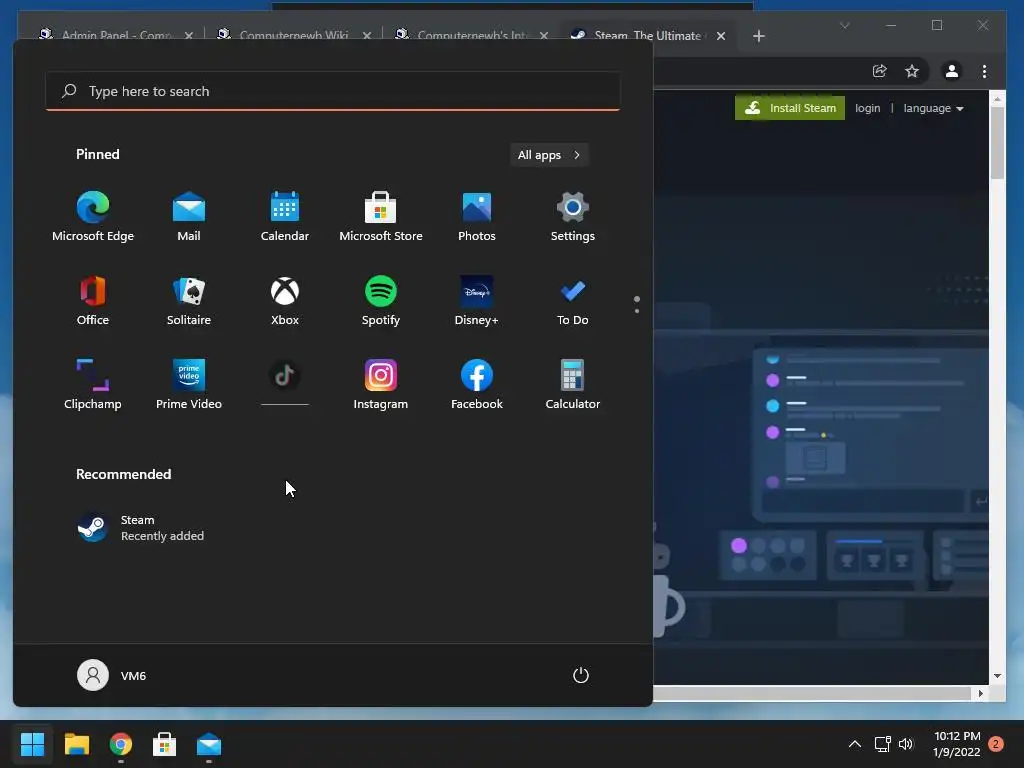Open a new Chrome tab
Image resolution: width=1024 pixels, height=768 pixels.
click(758, 36)
